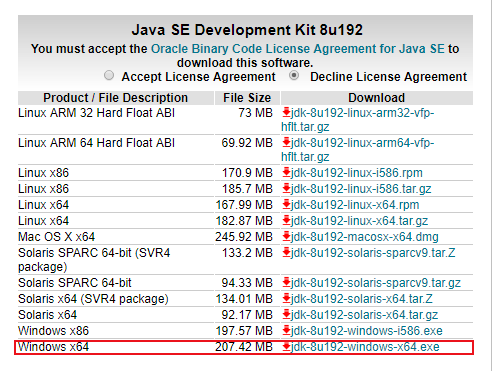Image resolution: width=494 pixels, height=371 pixels.
Task: Download jdk-8u192-linux-i586.rpm link
Action: (x=356, y=173)
